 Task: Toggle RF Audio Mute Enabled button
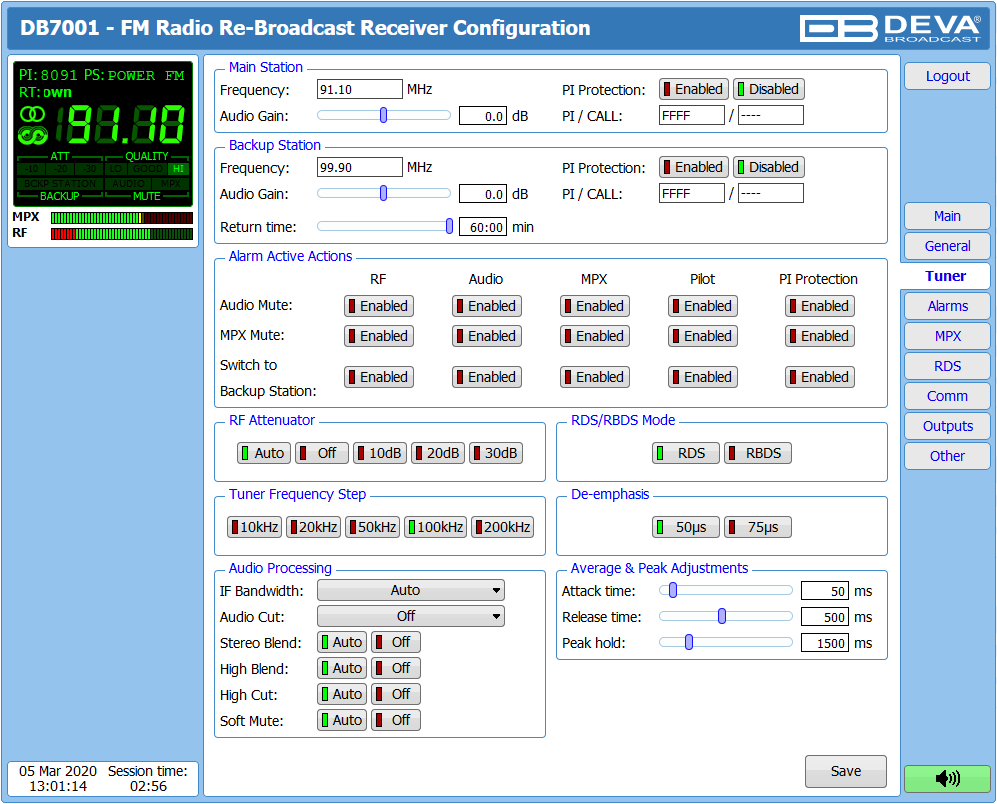[378, 306]
